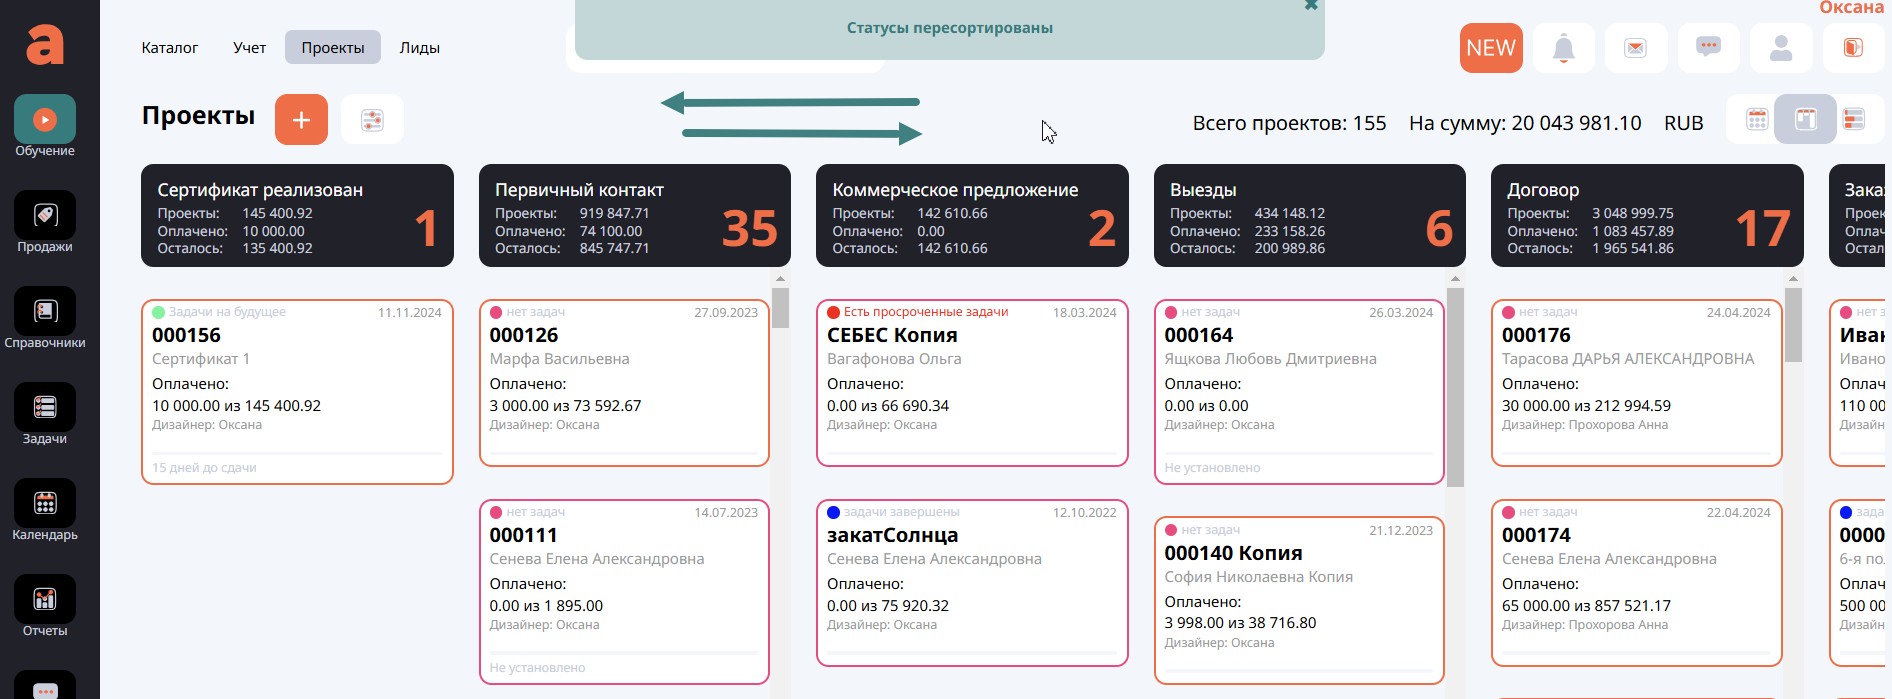Viewport: 1892px width, 699px height.
Task: Select the Каталог tab
Action: (170, 48)
